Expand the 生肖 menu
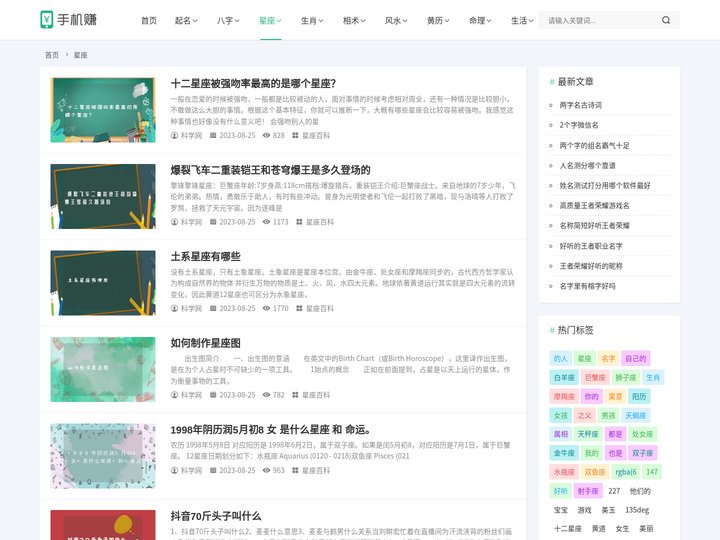The height and width of the screenshot is (540, 720). point(312,21)
